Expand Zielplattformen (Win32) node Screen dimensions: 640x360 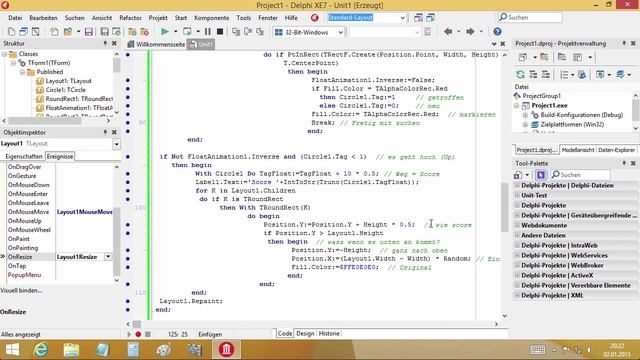pyautogui.click(x=525, y=124)
